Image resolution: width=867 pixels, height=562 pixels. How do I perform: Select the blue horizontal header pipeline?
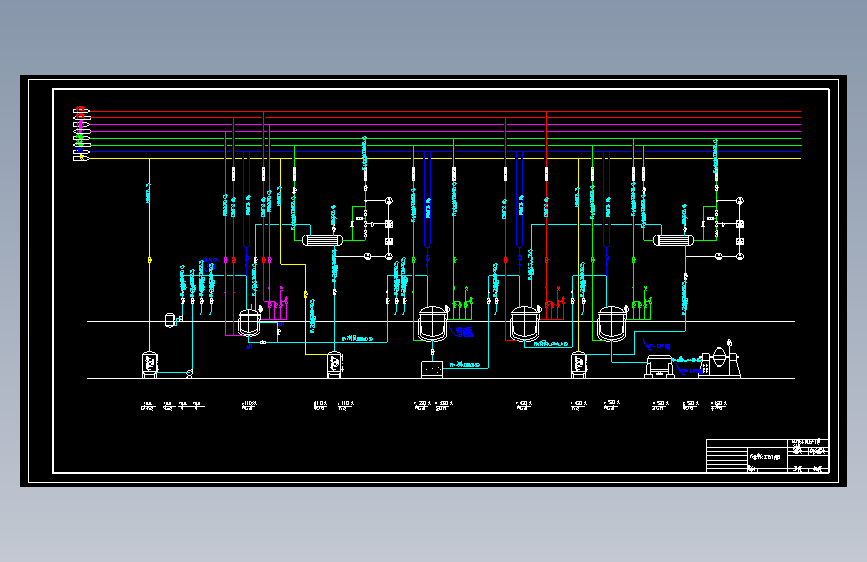click(x=445, y=151)
